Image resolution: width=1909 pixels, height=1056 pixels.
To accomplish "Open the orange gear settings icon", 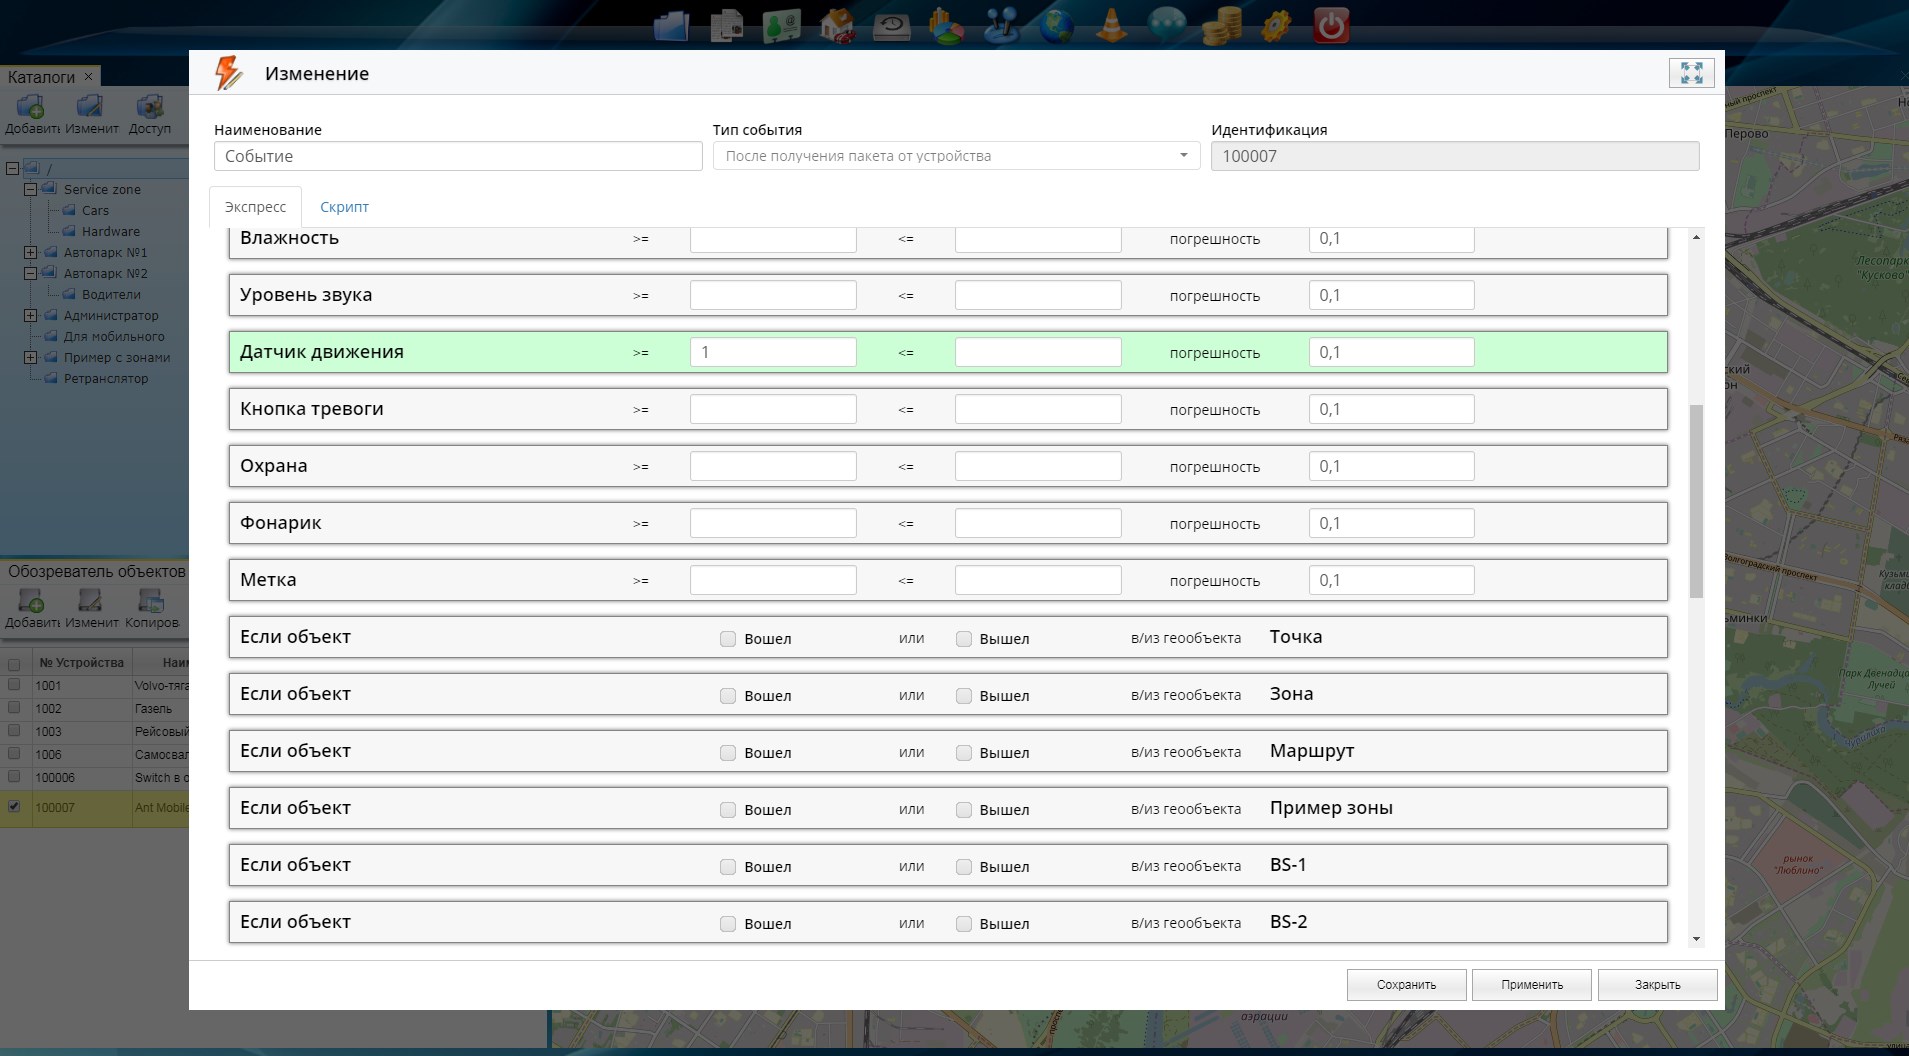I will [x=1276, y=25].
